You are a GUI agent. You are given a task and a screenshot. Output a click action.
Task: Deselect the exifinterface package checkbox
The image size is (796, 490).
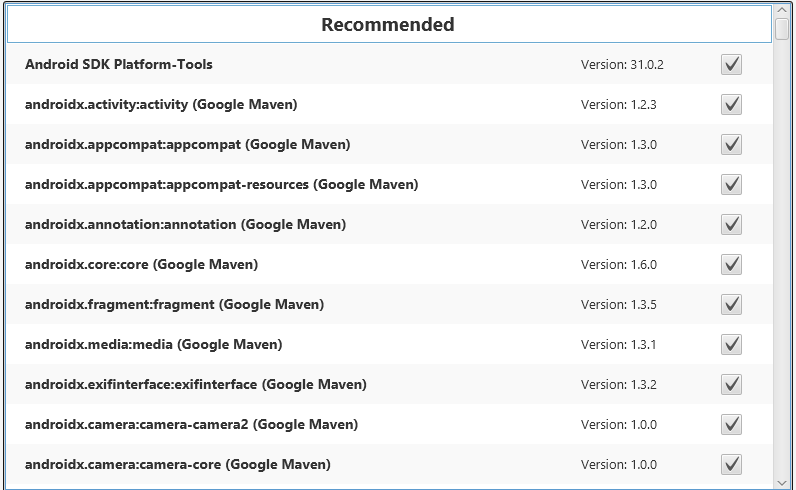731,385
